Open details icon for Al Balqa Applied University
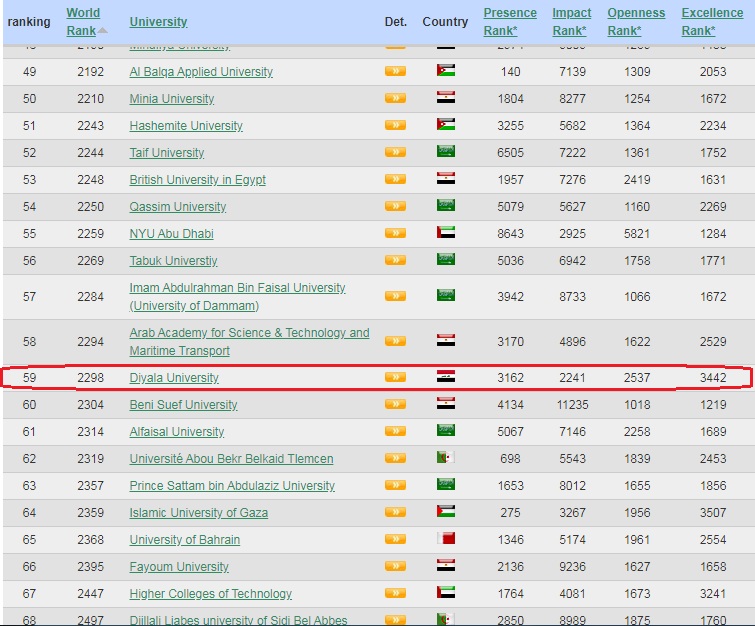755x626 pixels. pyautogui.click(x=395, y=71)
